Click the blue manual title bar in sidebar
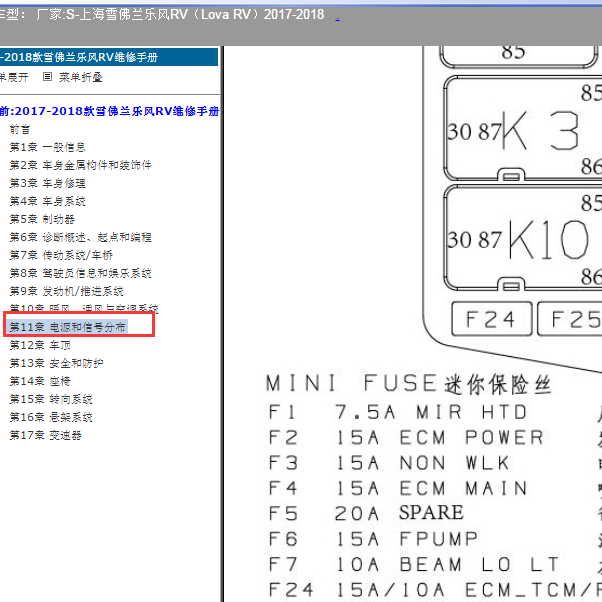 coord(109,57)
